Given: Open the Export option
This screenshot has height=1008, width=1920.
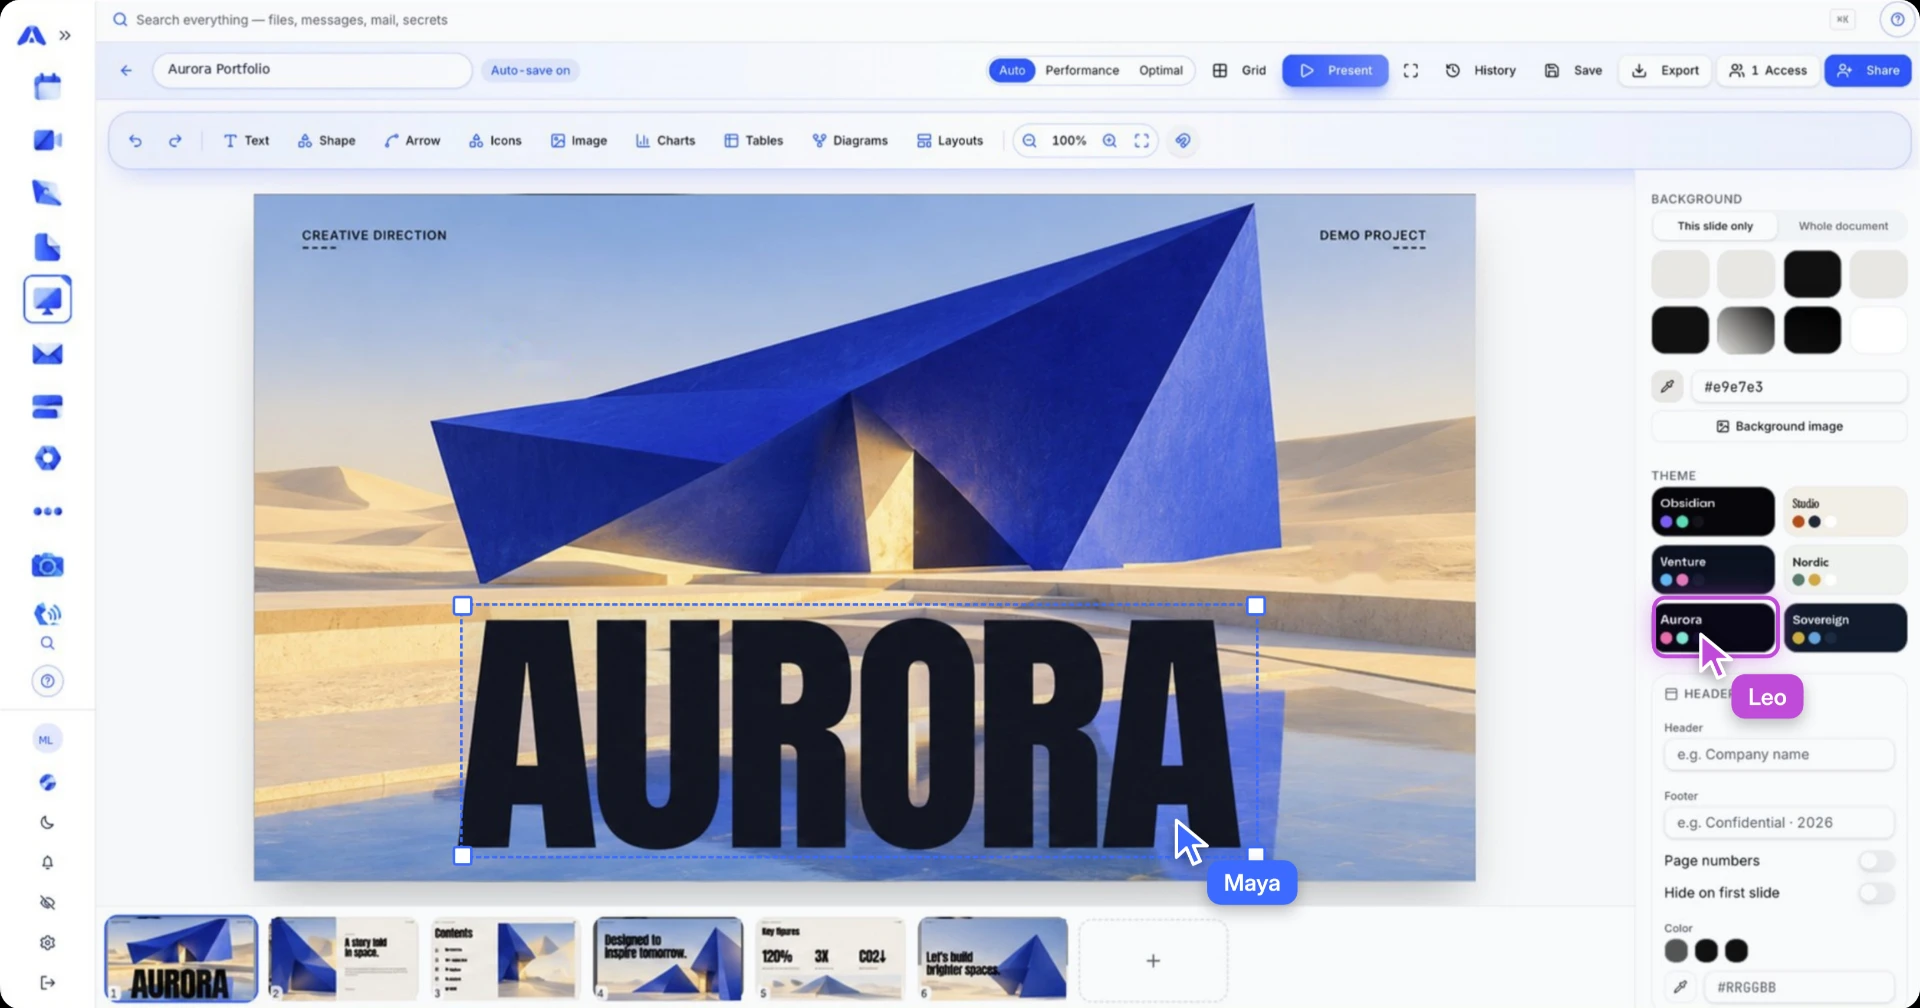Looking at the screenshot, I should [1665, 70].
